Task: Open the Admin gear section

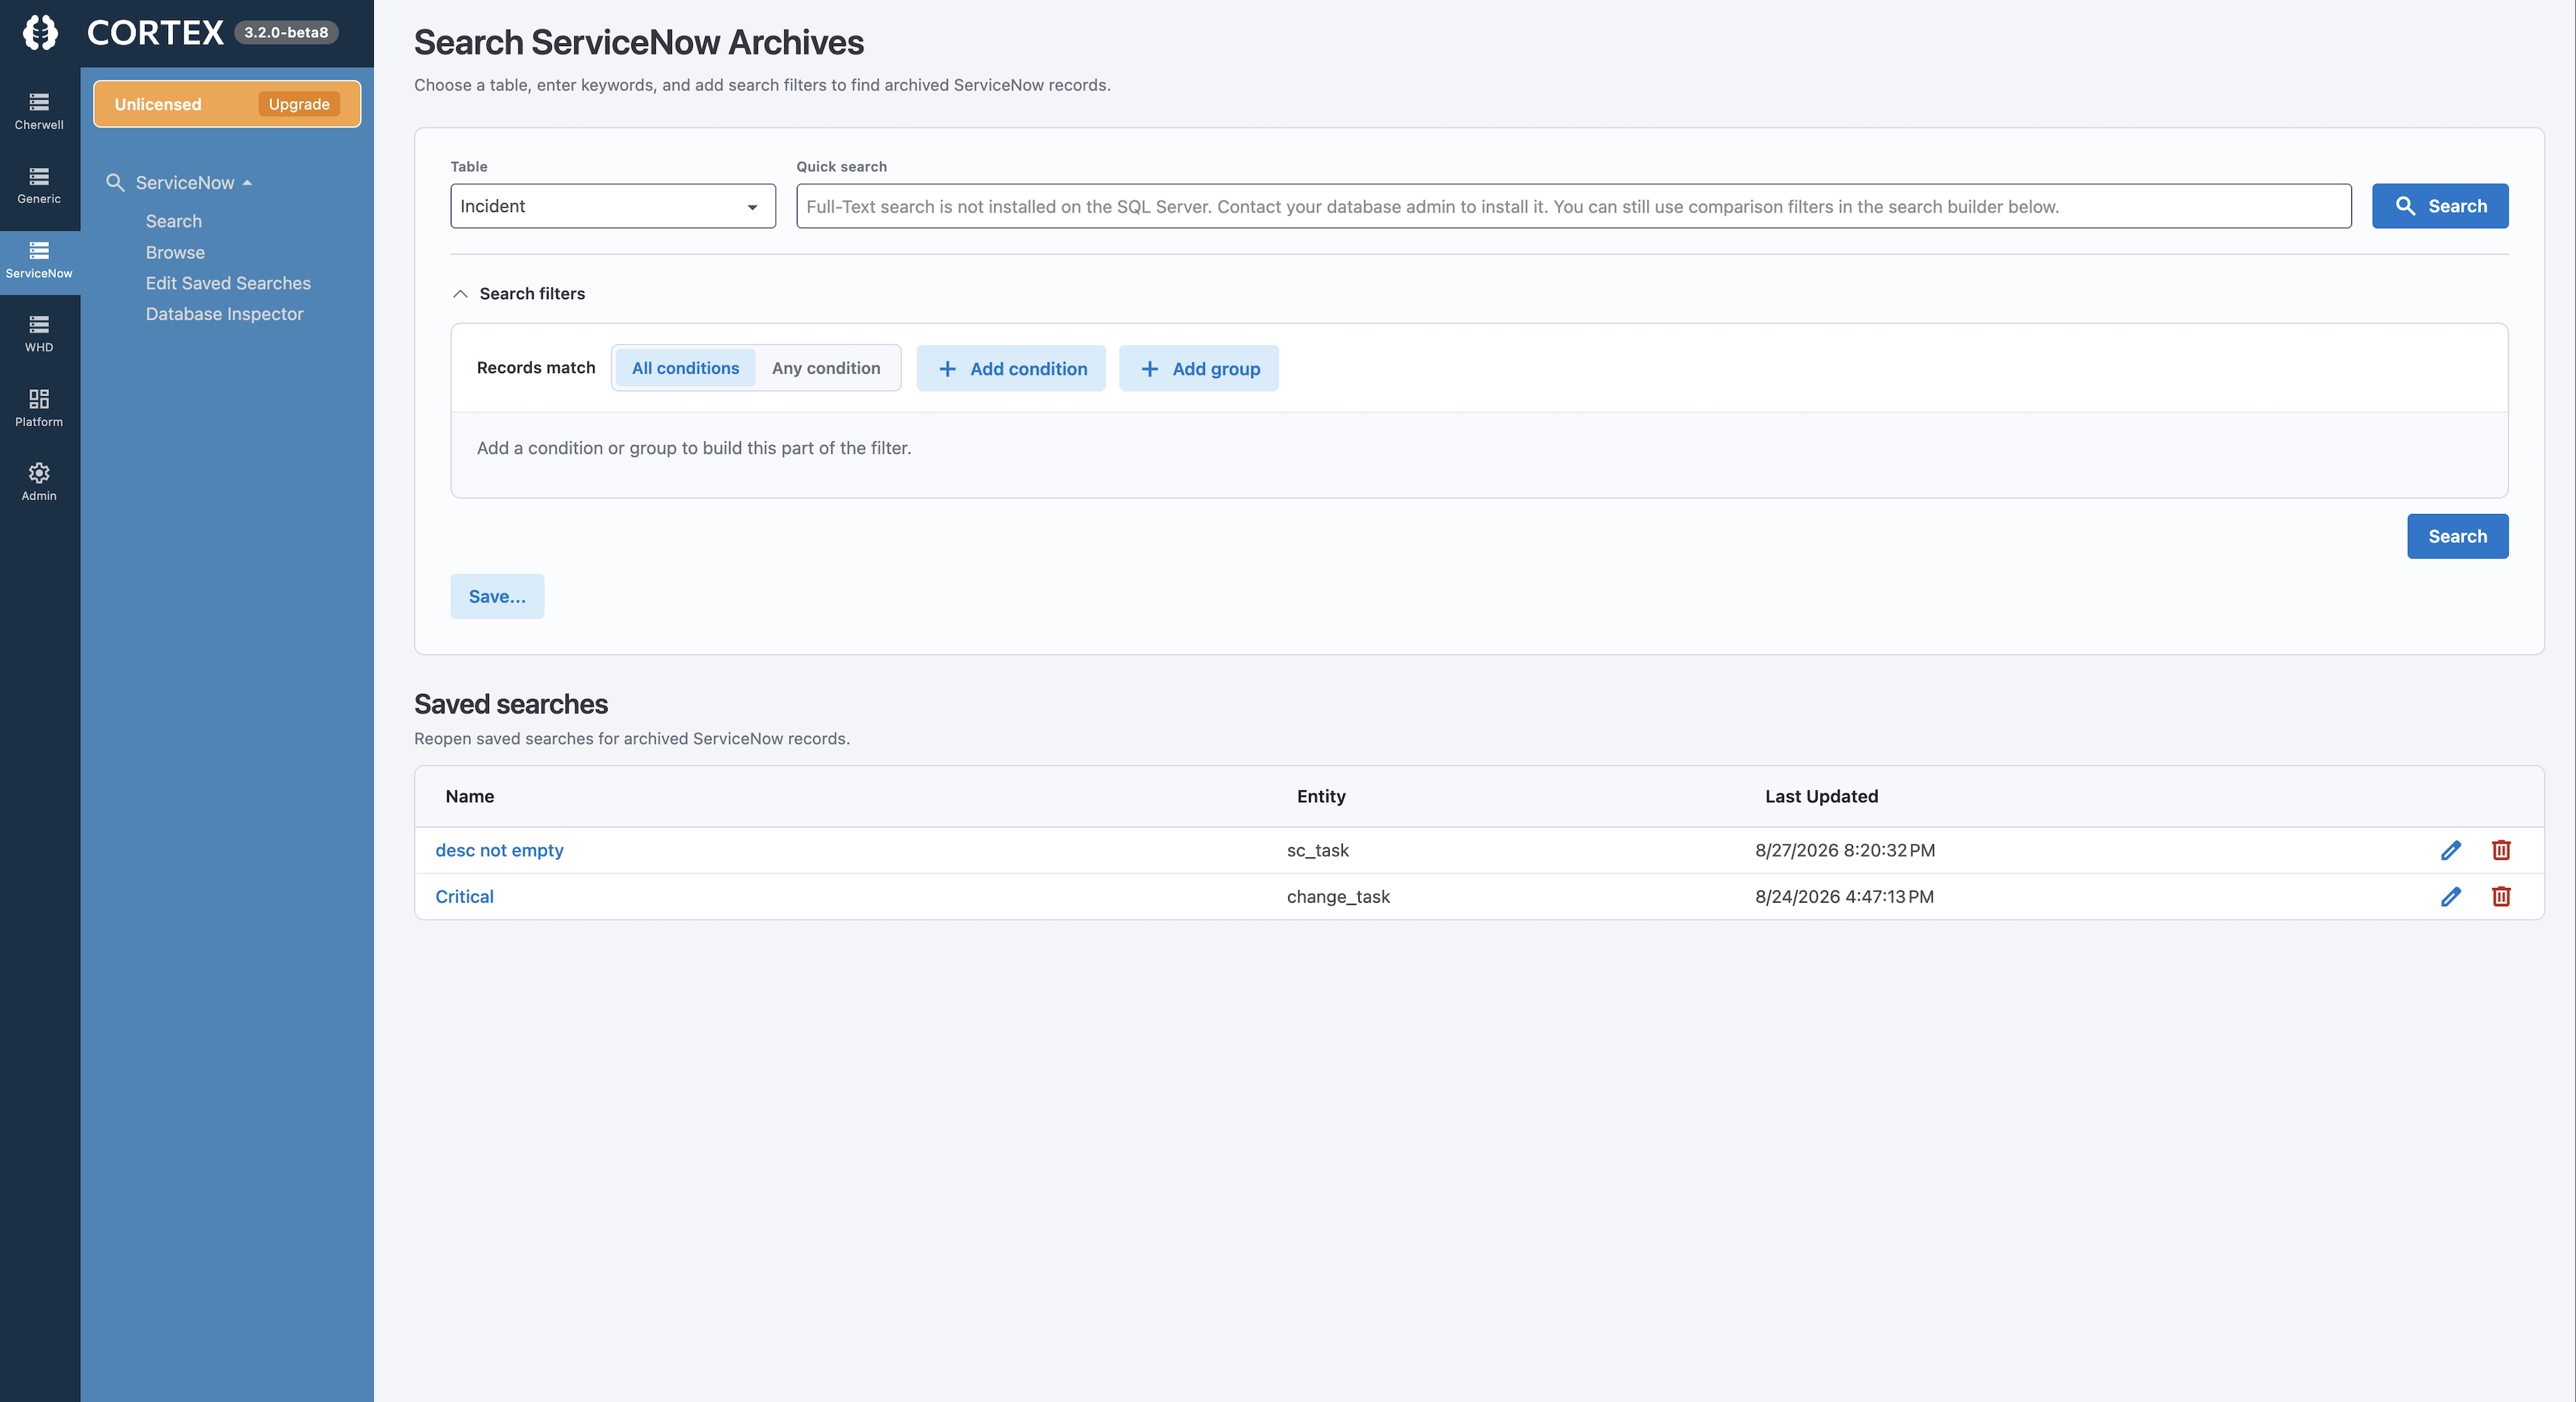Action: (39, 482)
